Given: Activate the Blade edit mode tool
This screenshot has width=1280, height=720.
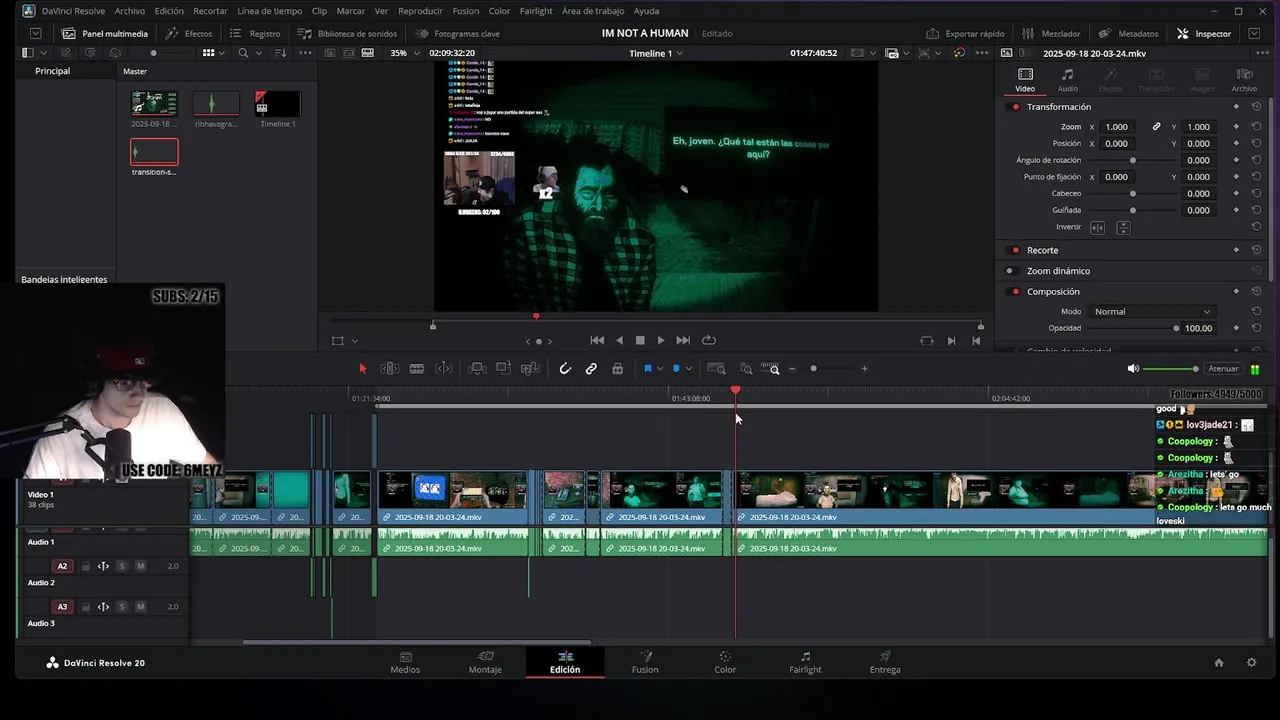Looking at the screenshot, I should coord(417,369).
